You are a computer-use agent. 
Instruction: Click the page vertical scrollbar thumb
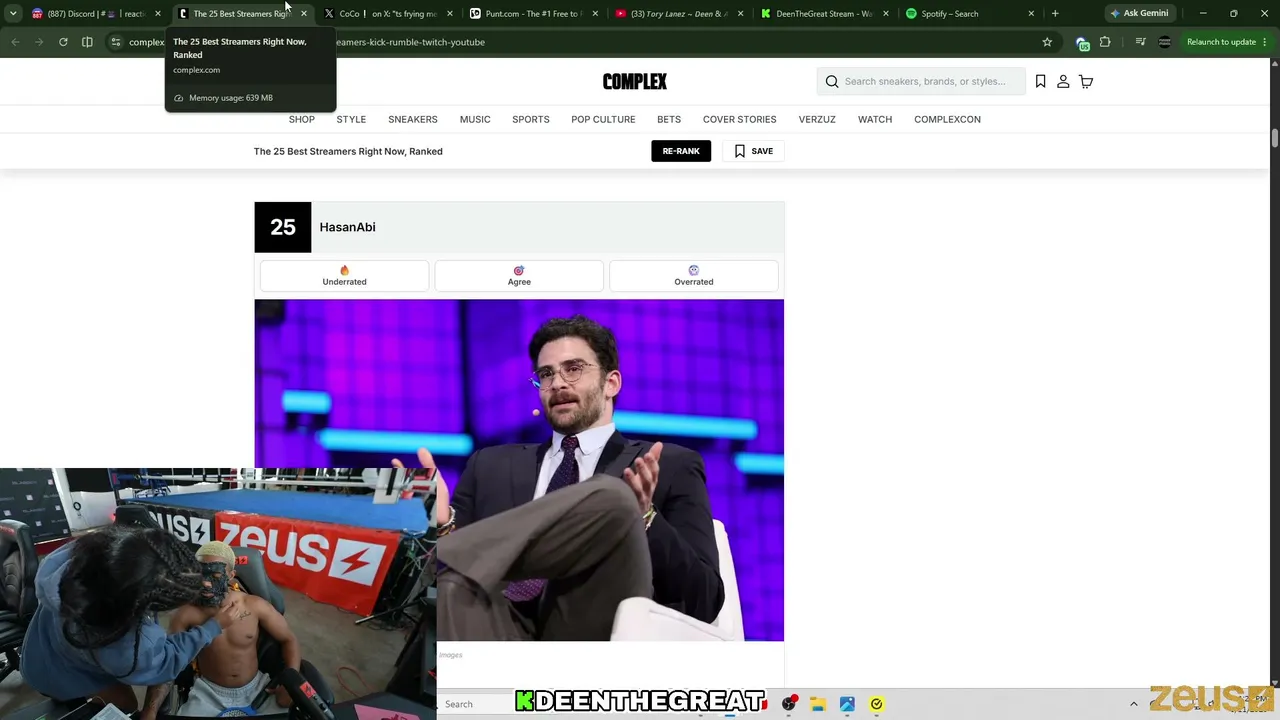point(1274,139)
